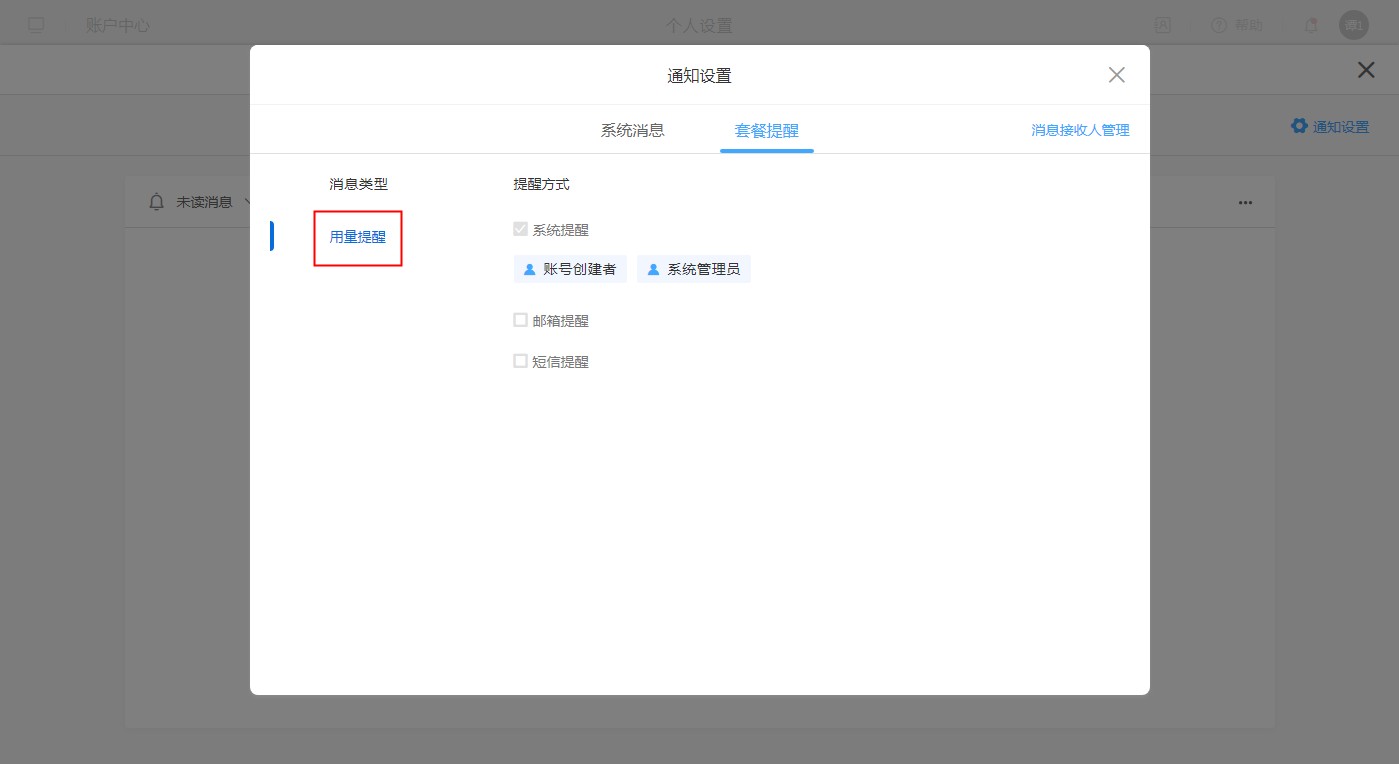Click the monitor icon left of 账户中心
1399x764 pixels.
[36, 25]
